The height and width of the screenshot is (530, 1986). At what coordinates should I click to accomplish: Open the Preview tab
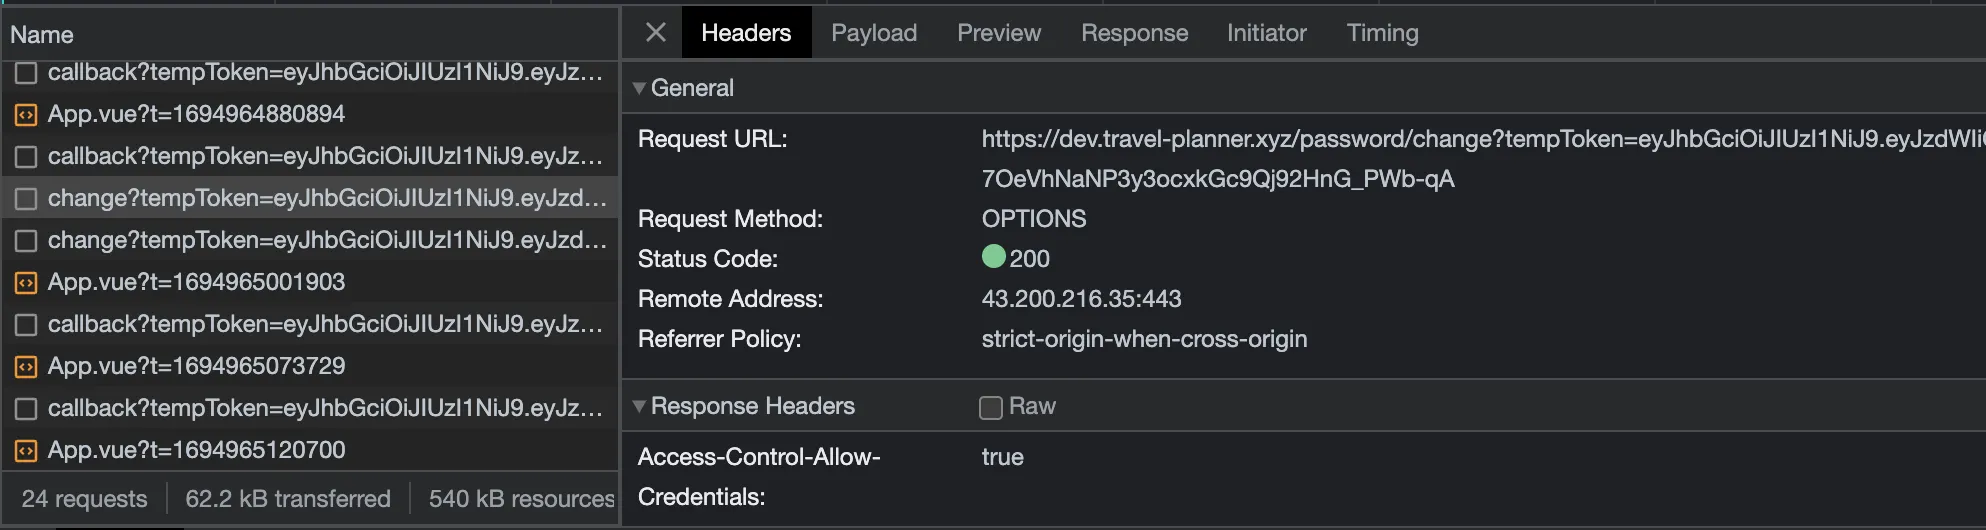click(998, 33)
